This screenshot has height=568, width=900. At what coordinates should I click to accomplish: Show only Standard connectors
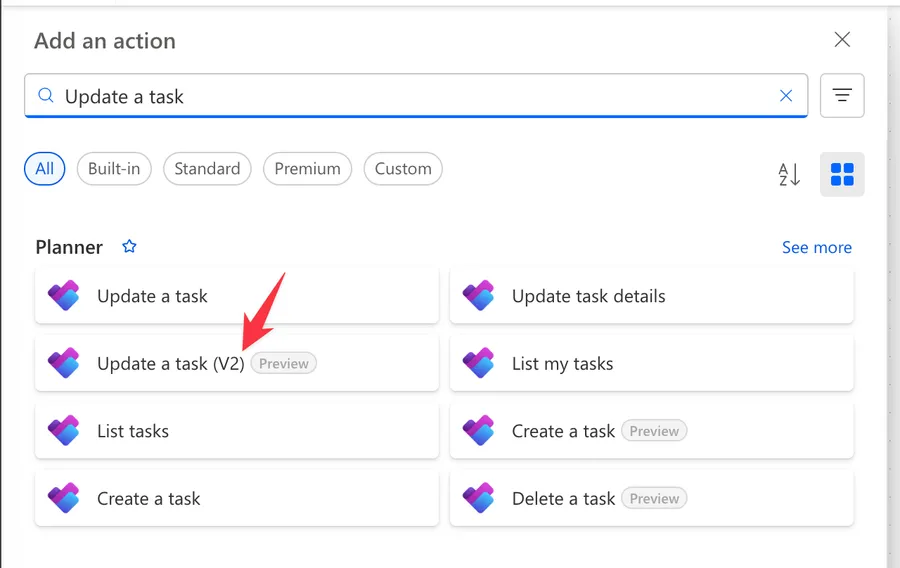(x=207, y=169)
